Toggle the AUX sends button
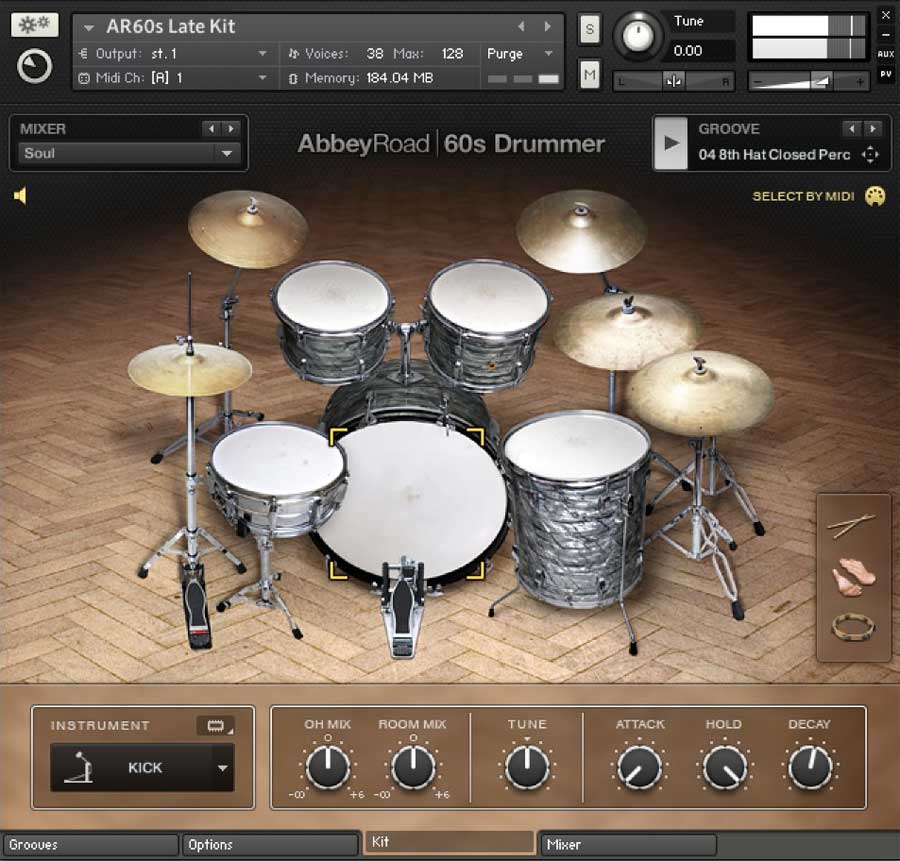This screenshot has width=900, height=861. pyautogui.click(x=886, y=54)
